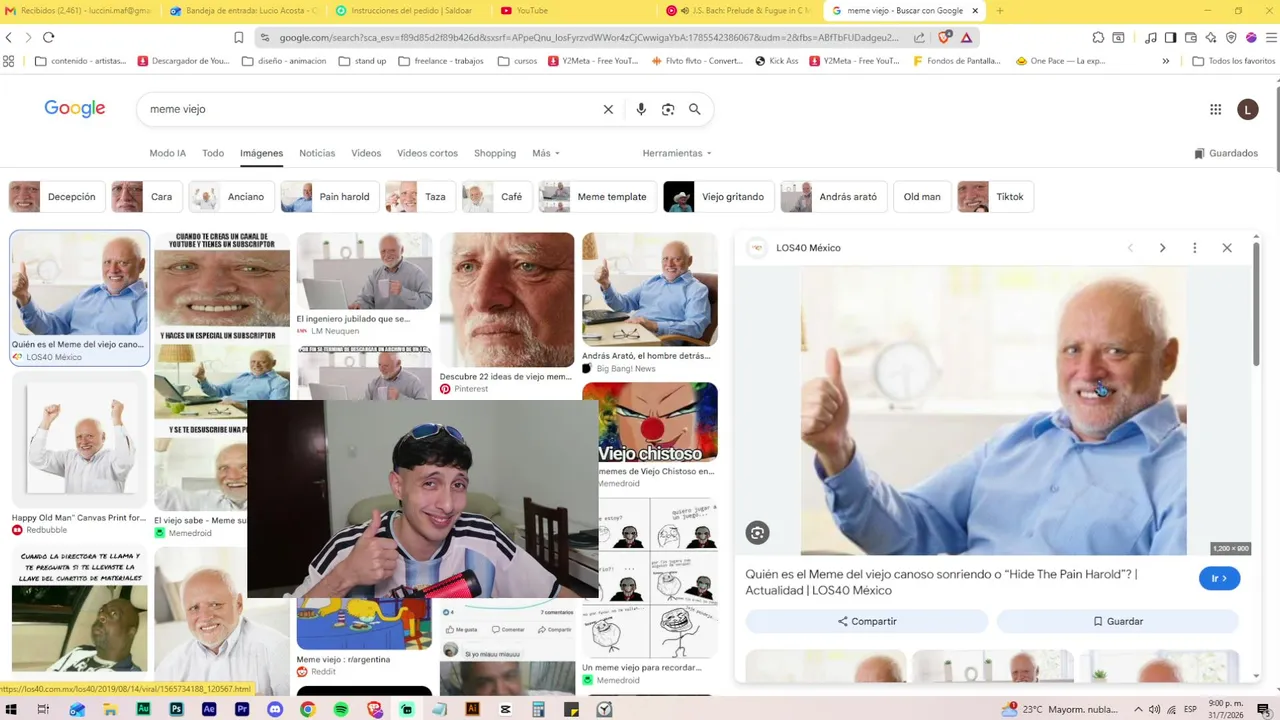Click the preview panel vertical scrollbar
Screen dimensions: 1280x720
[x=1257, y=305]
